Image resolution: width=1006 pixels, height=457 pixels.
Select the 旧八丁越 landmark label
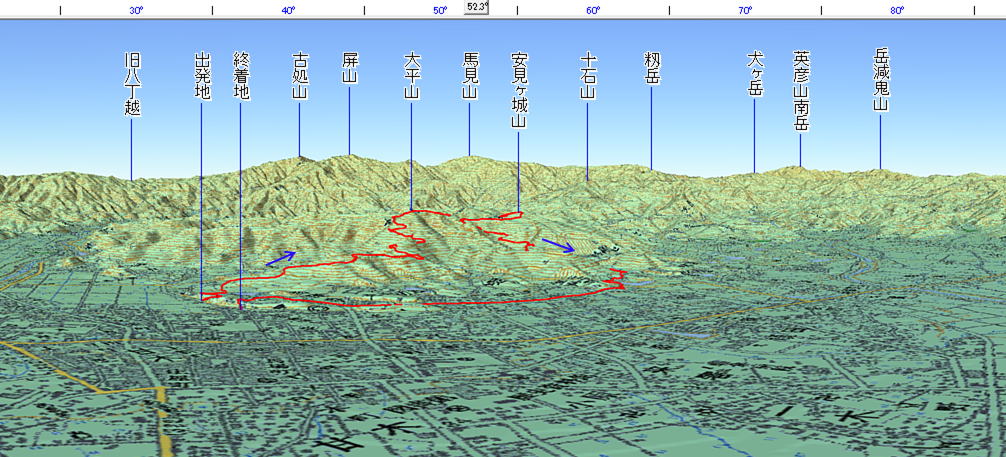[132, 85]
